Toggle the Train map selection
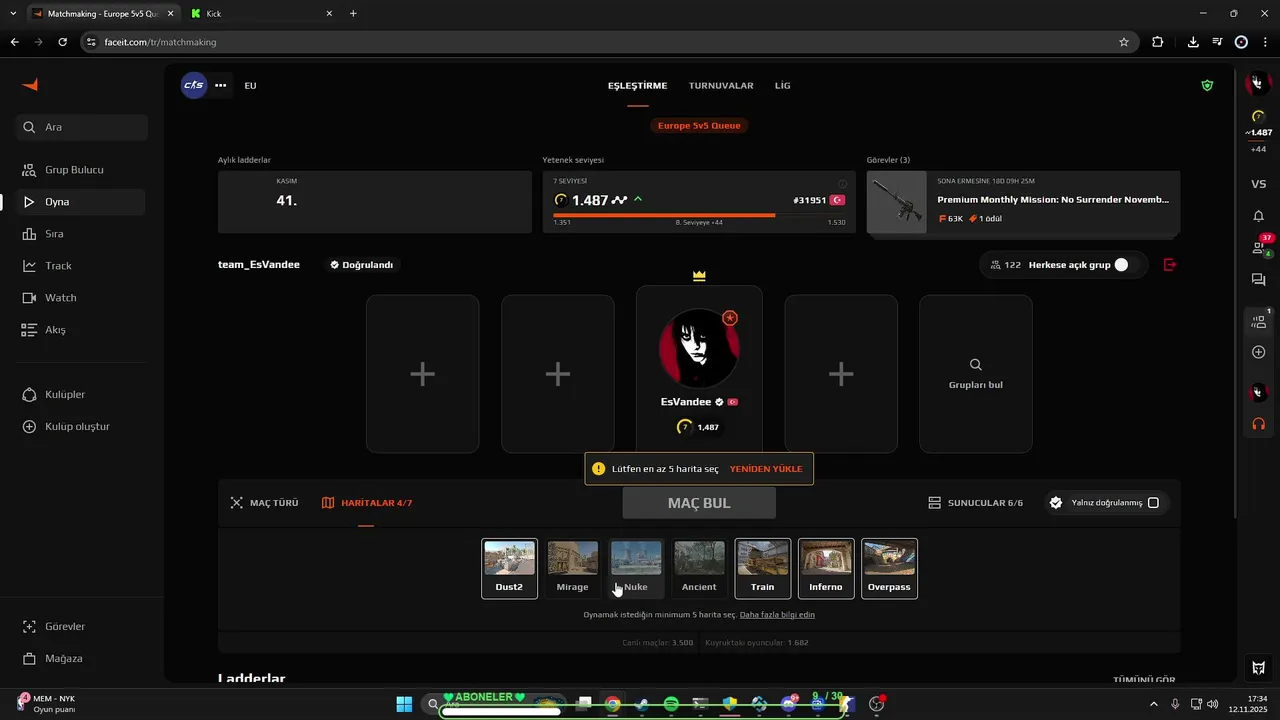 [x=763, y=568]
